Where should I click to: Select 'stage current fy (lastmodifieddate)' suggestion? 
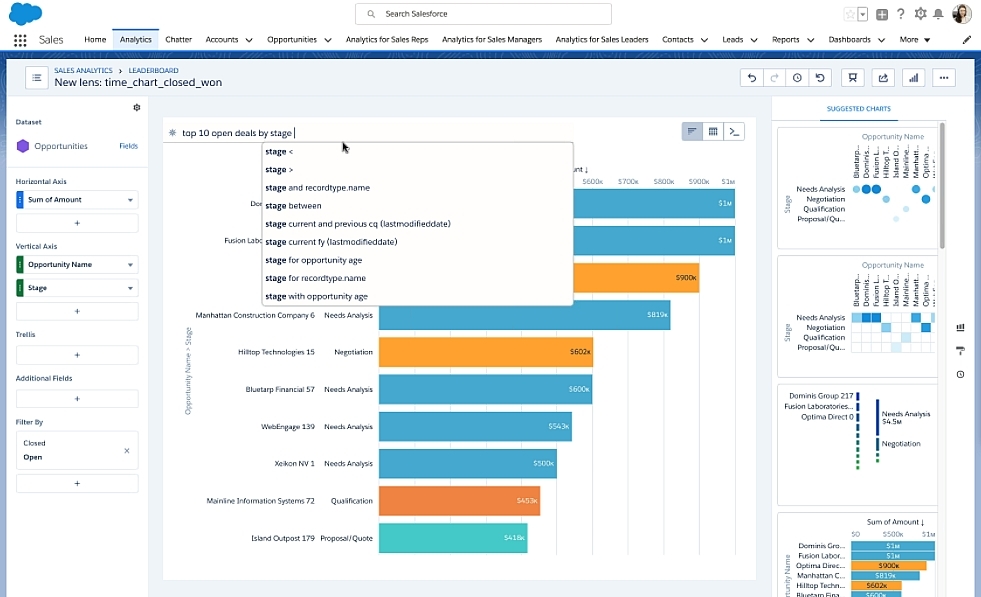(417, 242)
